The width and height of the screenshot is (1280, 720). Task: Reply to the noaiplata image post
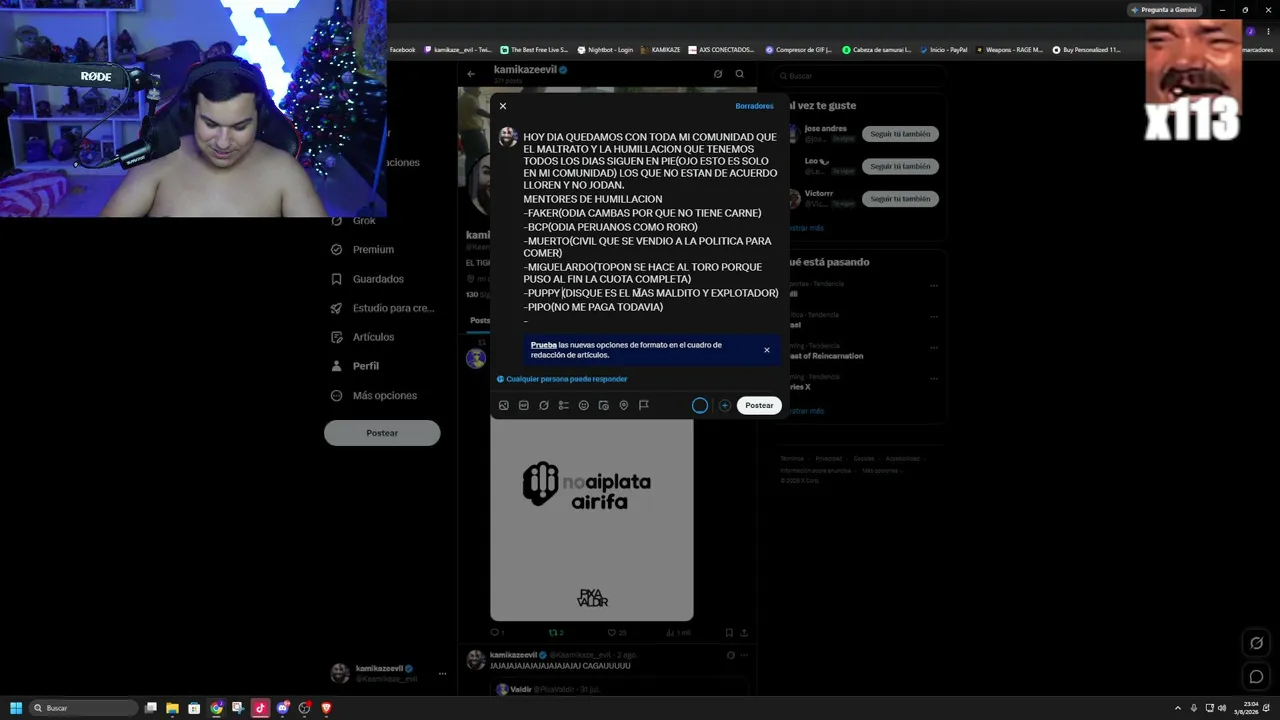495,633
